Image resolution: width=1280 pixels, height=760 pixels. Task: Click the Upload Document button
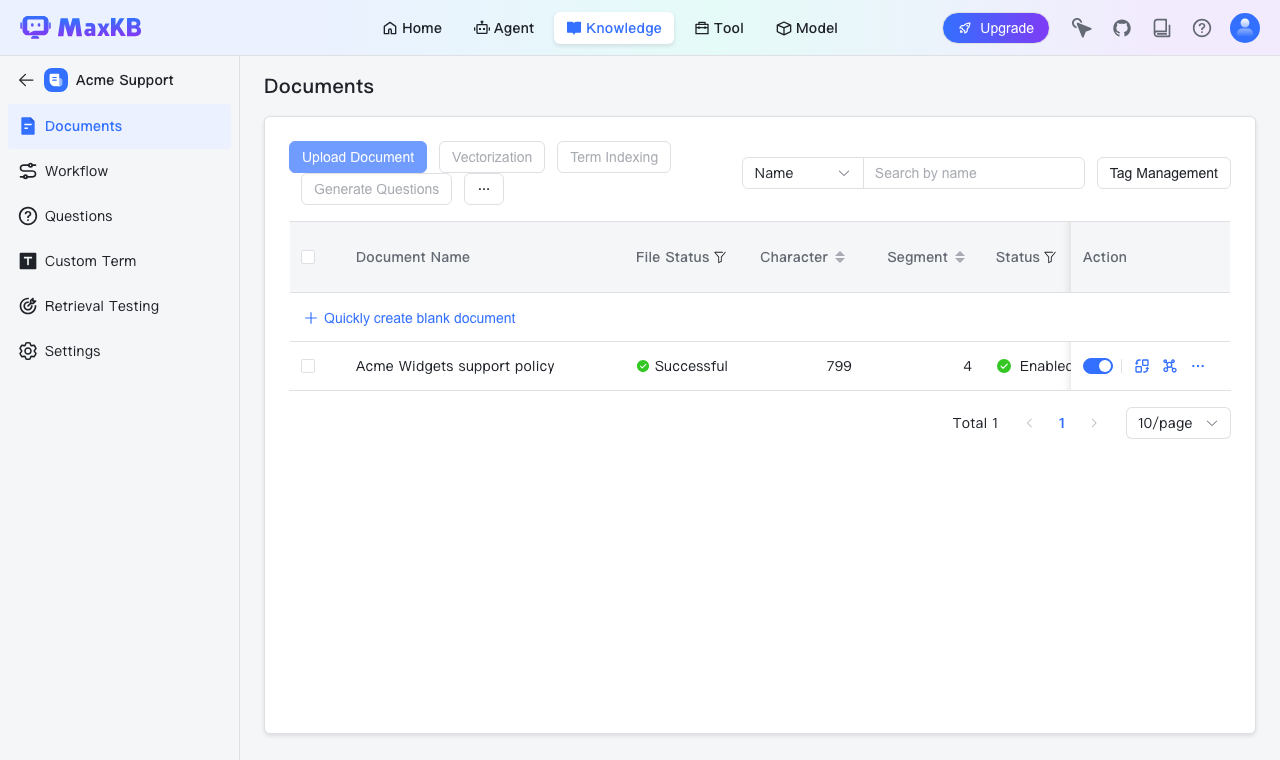coord(358,157)
